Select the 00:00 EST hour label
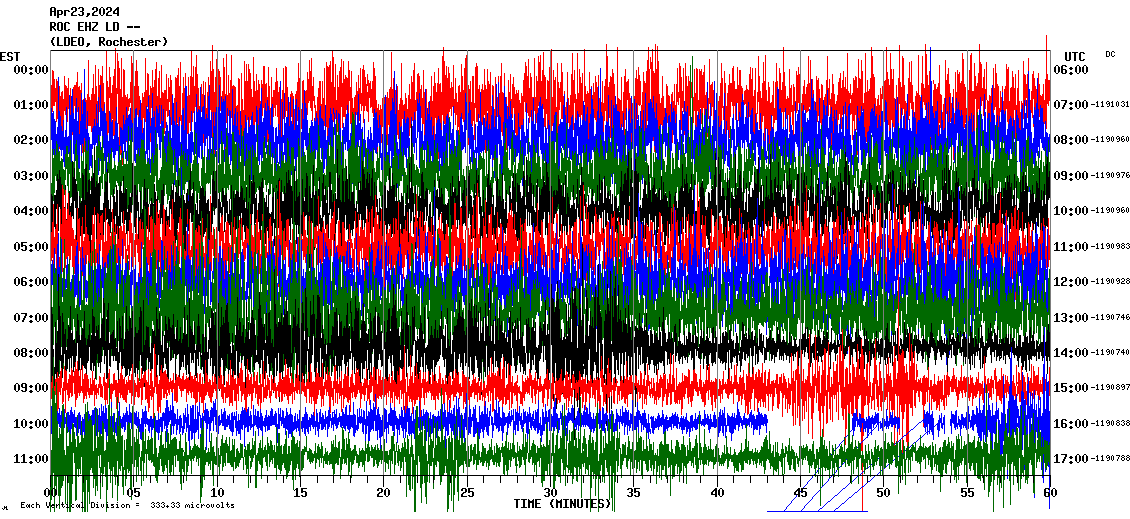 [x=31, y=69]
